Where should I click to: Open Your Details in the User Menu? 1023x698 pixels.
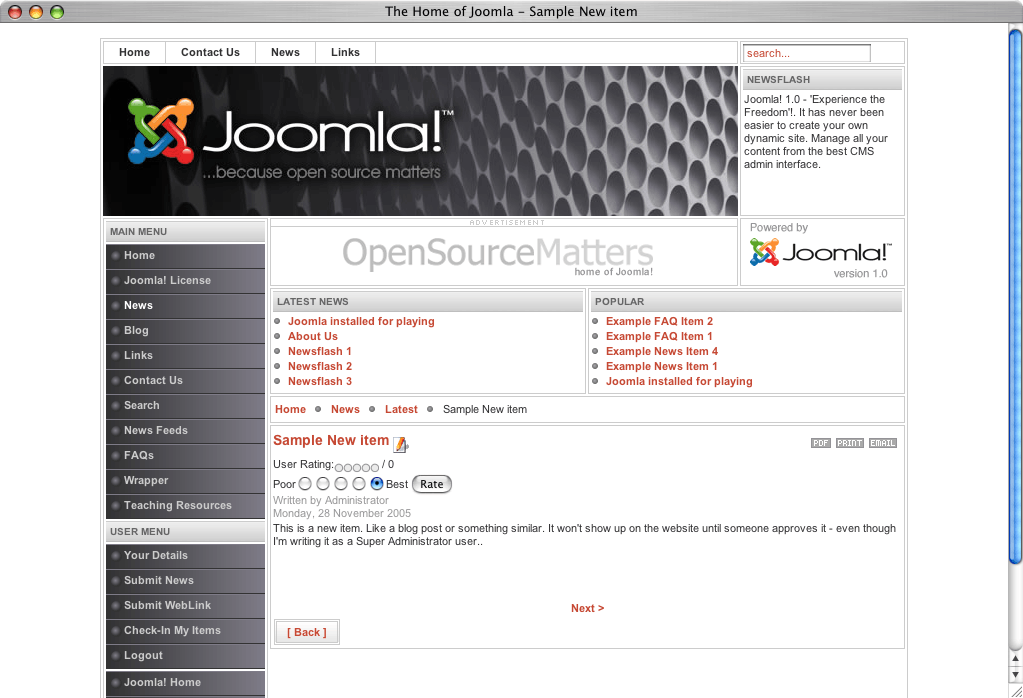(x=185, y=556)
